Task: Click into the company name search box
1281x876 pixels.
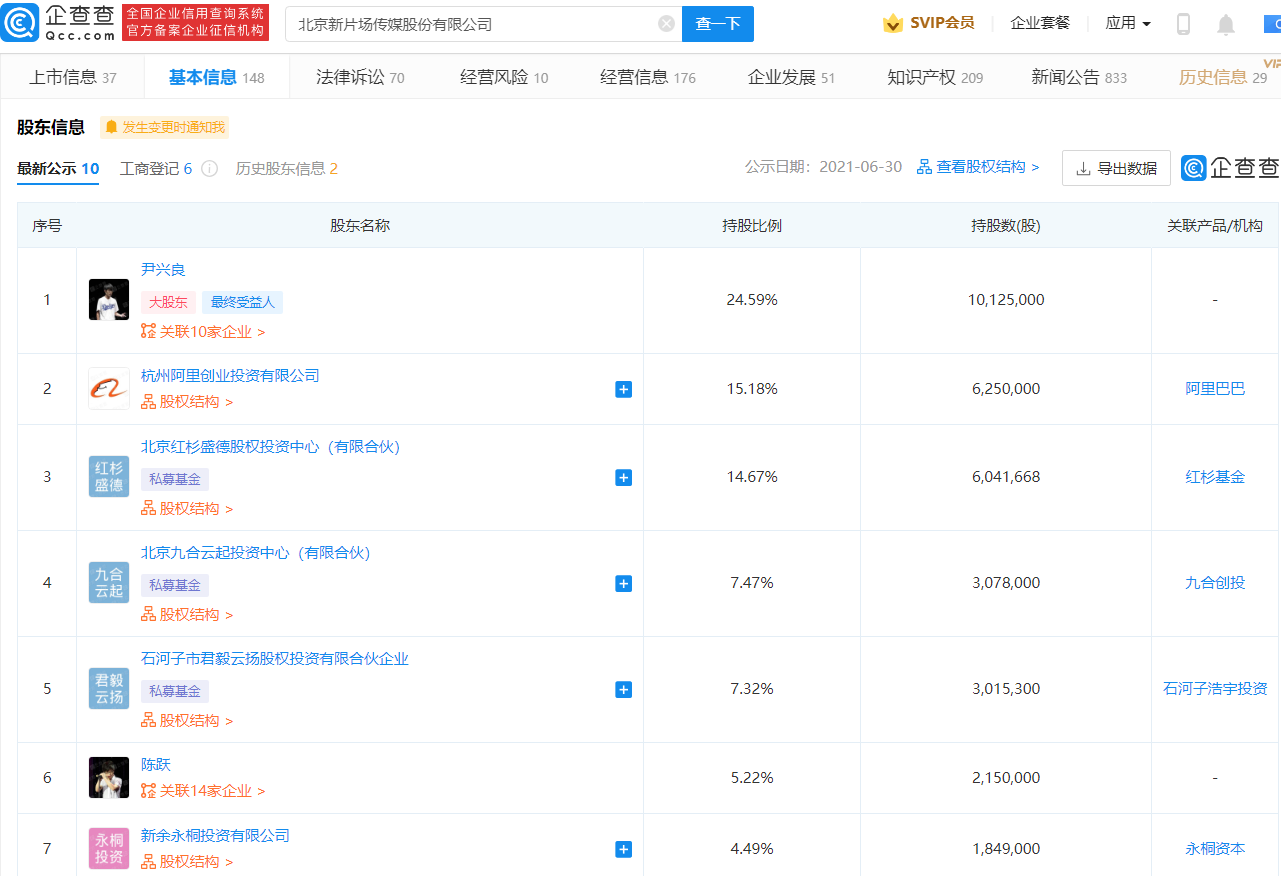Action: click(x=470, y=24)
